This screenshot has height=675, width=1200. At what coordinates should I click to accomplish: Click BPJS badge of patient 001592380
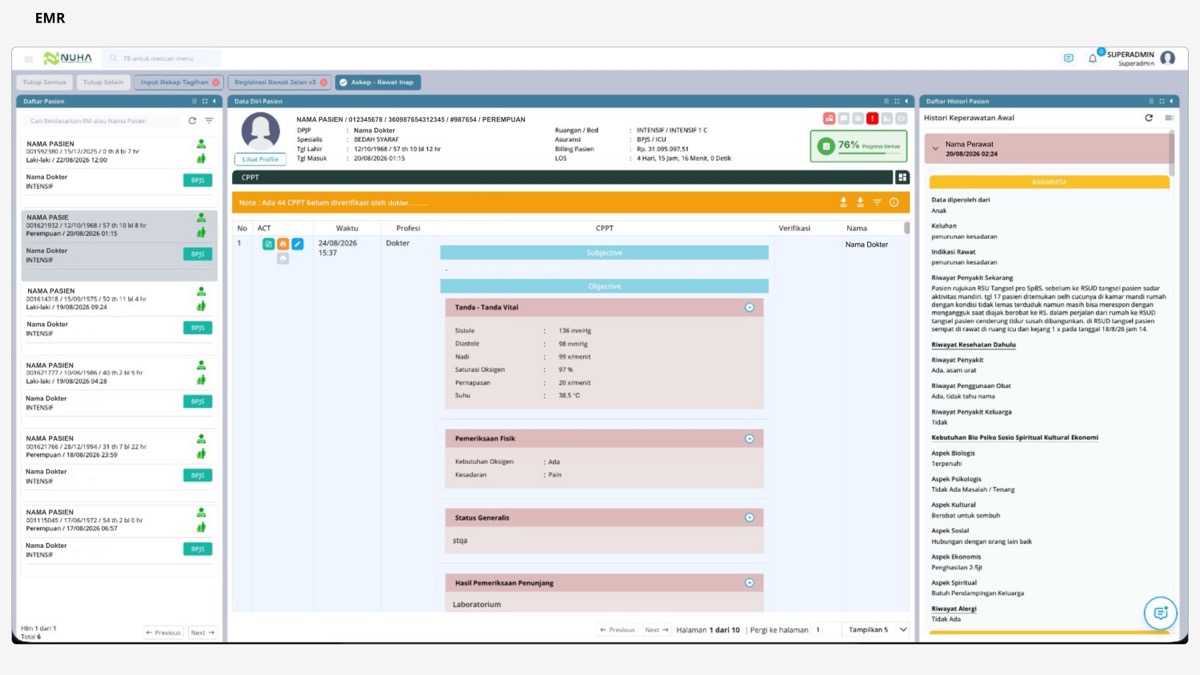pyautogui.click(x=198, y=180)
